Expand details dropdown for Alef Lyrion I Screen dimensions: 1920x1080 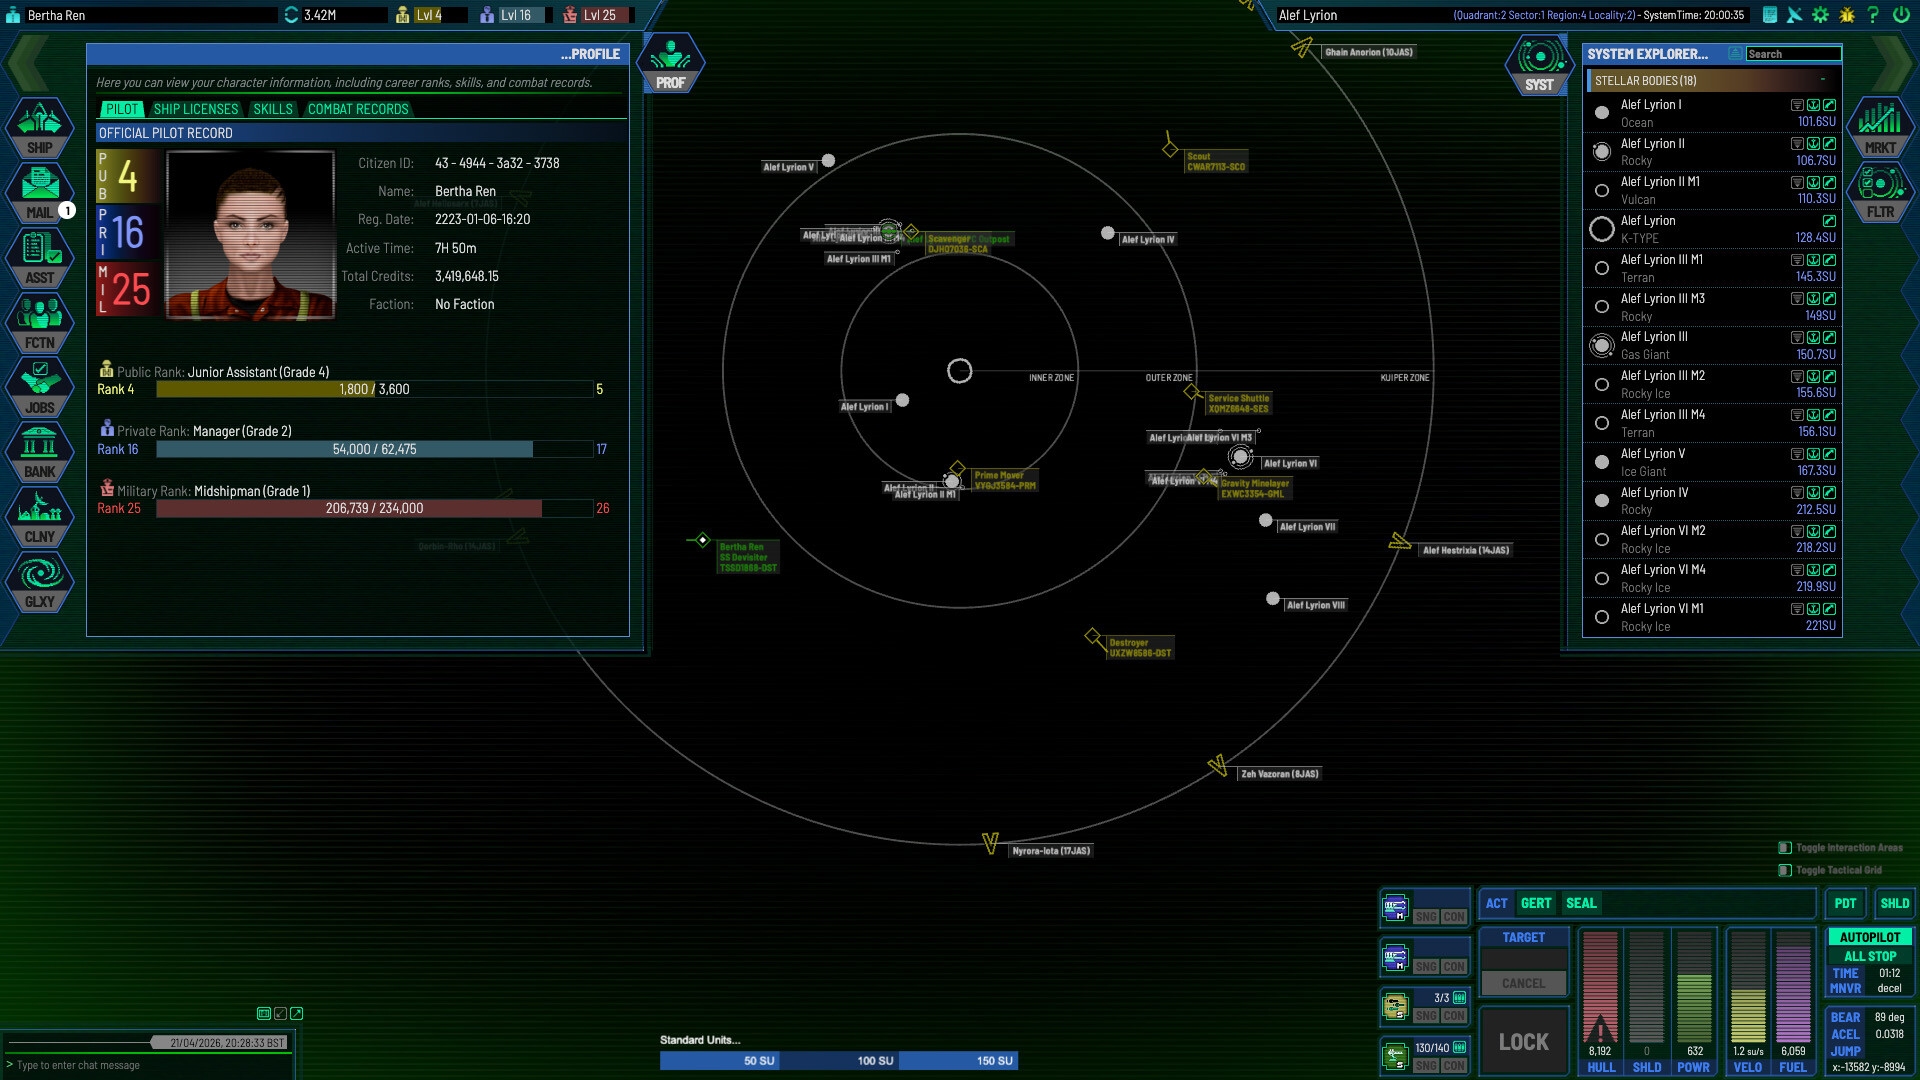click(1797, 105)
